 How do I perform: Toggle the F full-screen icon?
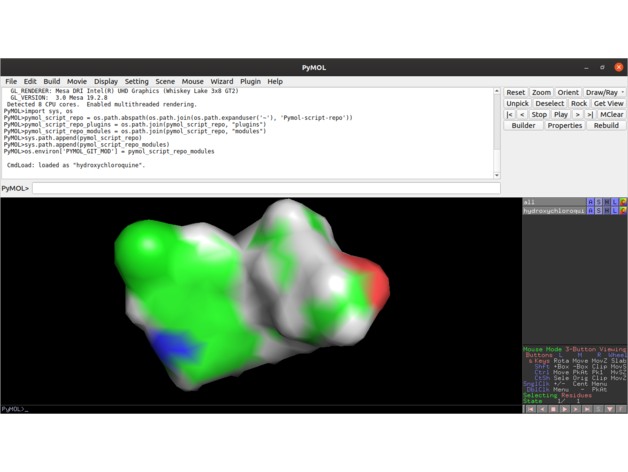[621, 409]
